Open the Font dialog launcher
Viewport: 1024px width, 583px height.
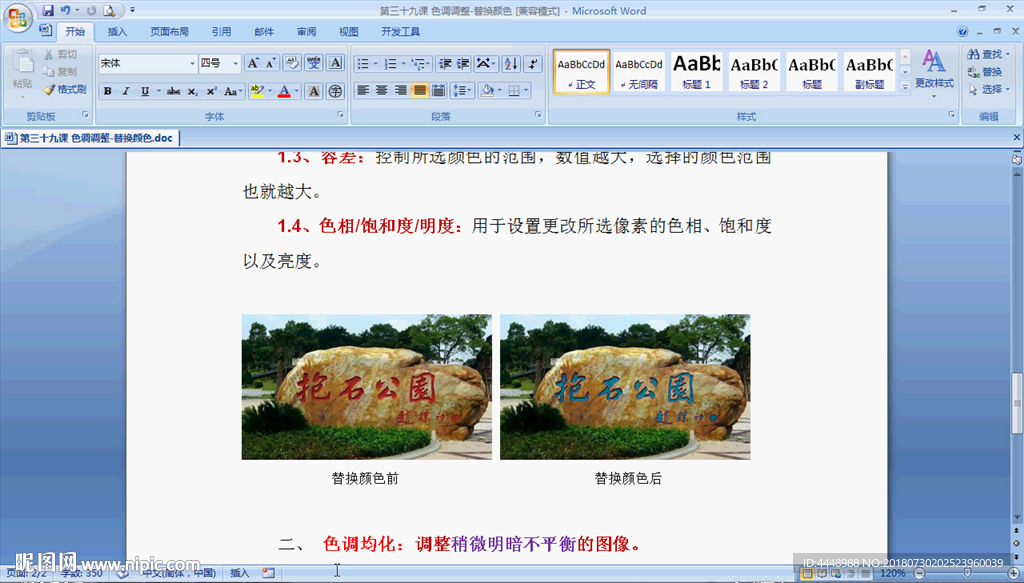point(340,114)
